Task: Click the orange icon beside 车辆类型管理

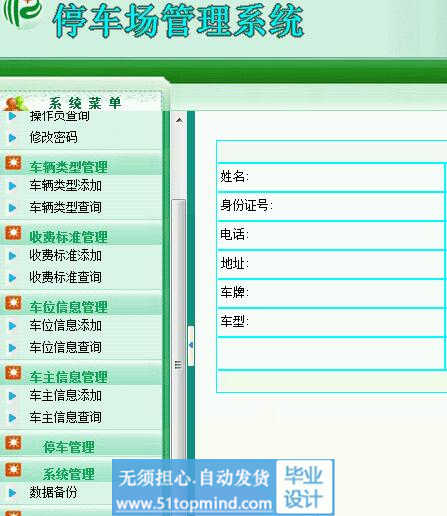Action: pyautogui.click(x=13, y=163)
